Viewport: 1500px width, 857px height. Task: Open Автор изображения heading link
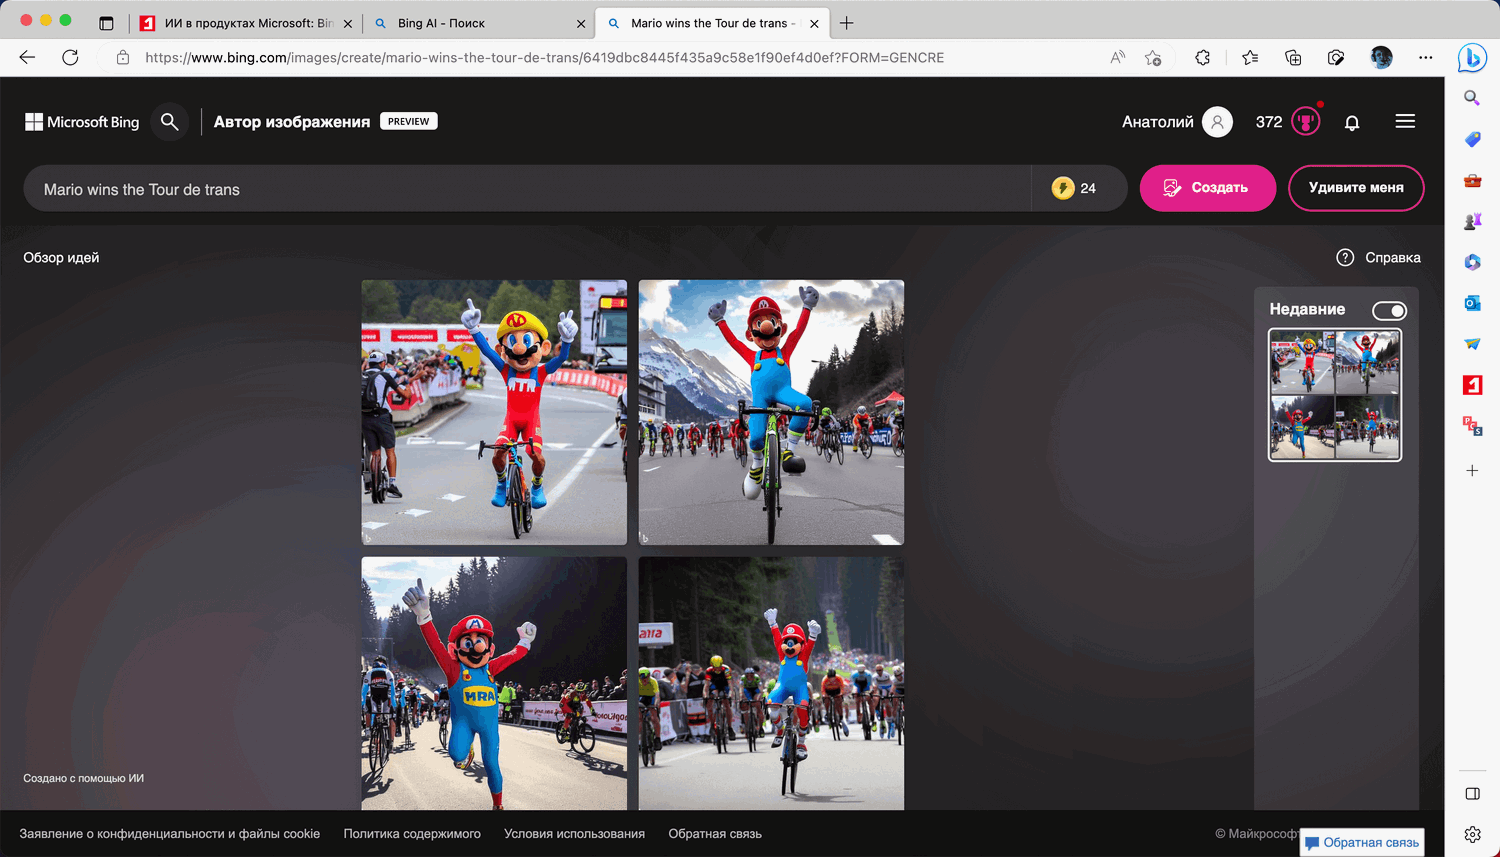coord(292,122)
